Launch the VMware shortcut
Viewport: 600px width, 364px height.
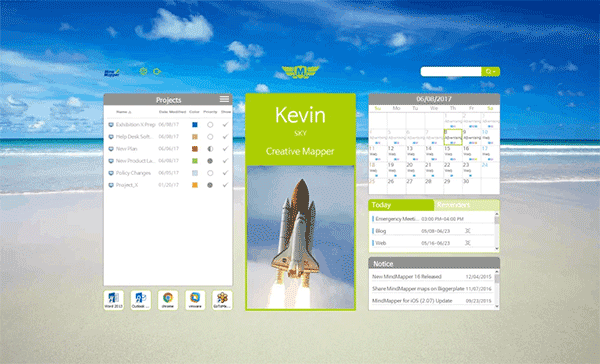(195, 300)
